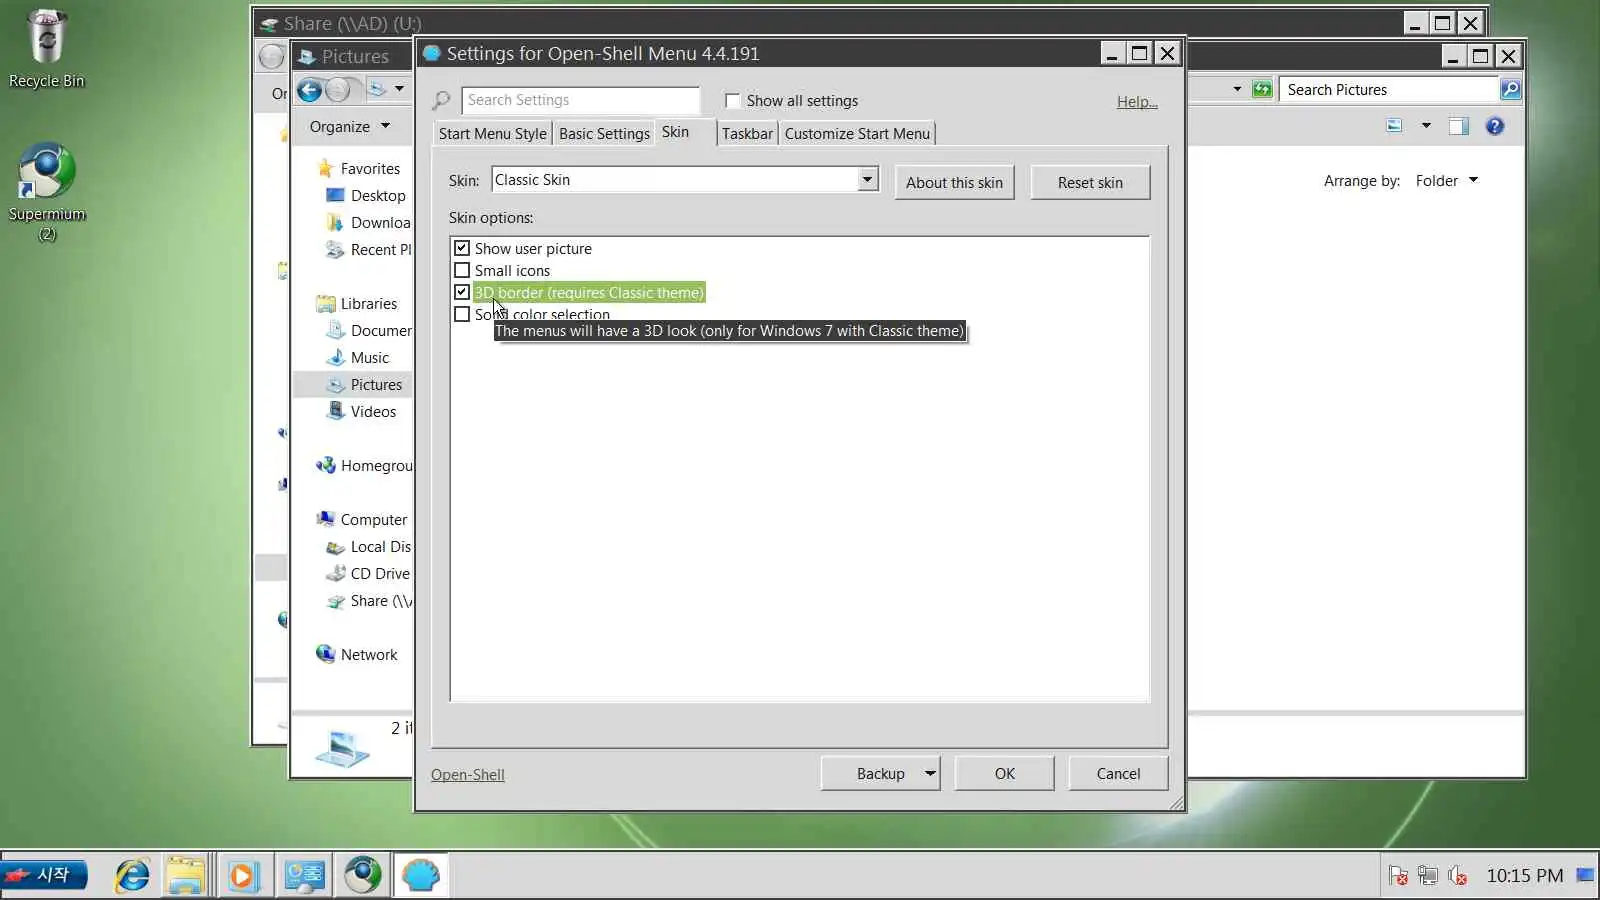Switch to the Taskbar tab
Screen dimensions: 1600x900
pos(747,134)
